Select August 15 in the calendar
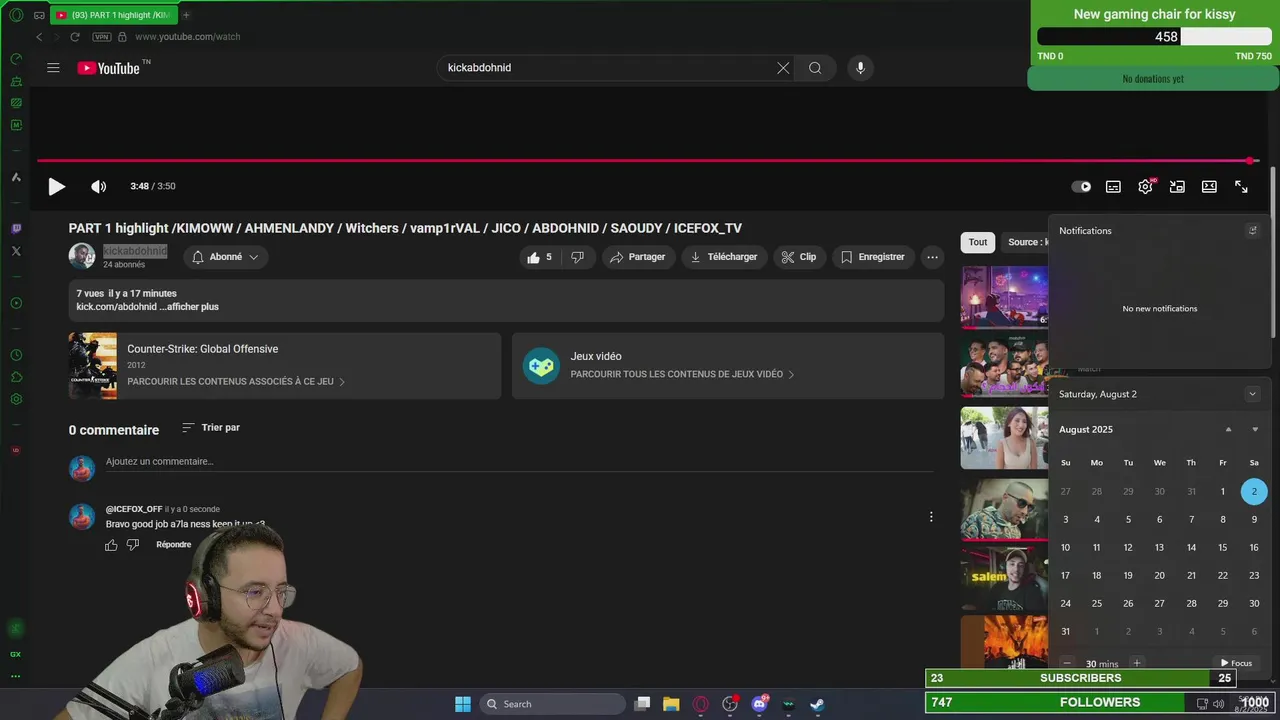The width and height of the screenshot is (1280, 720). 1222,547
